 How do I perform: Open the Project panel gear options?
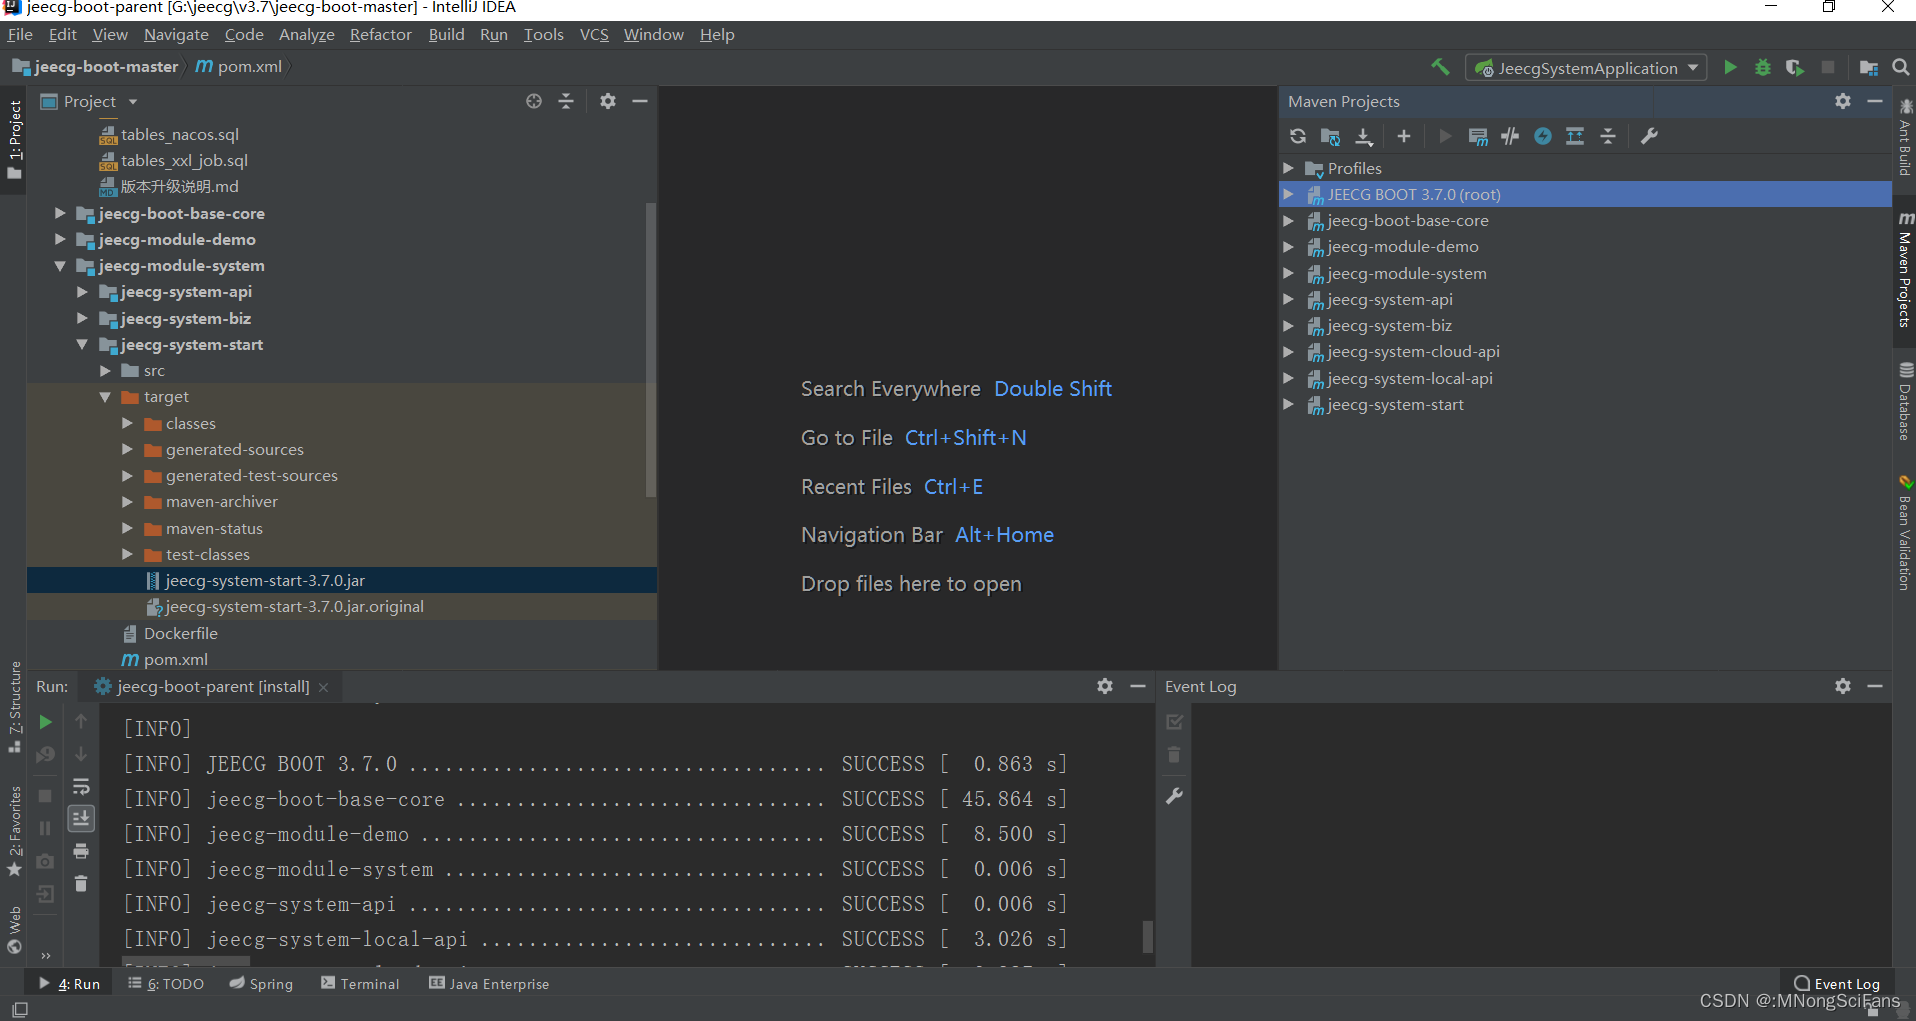coord(608,101)
